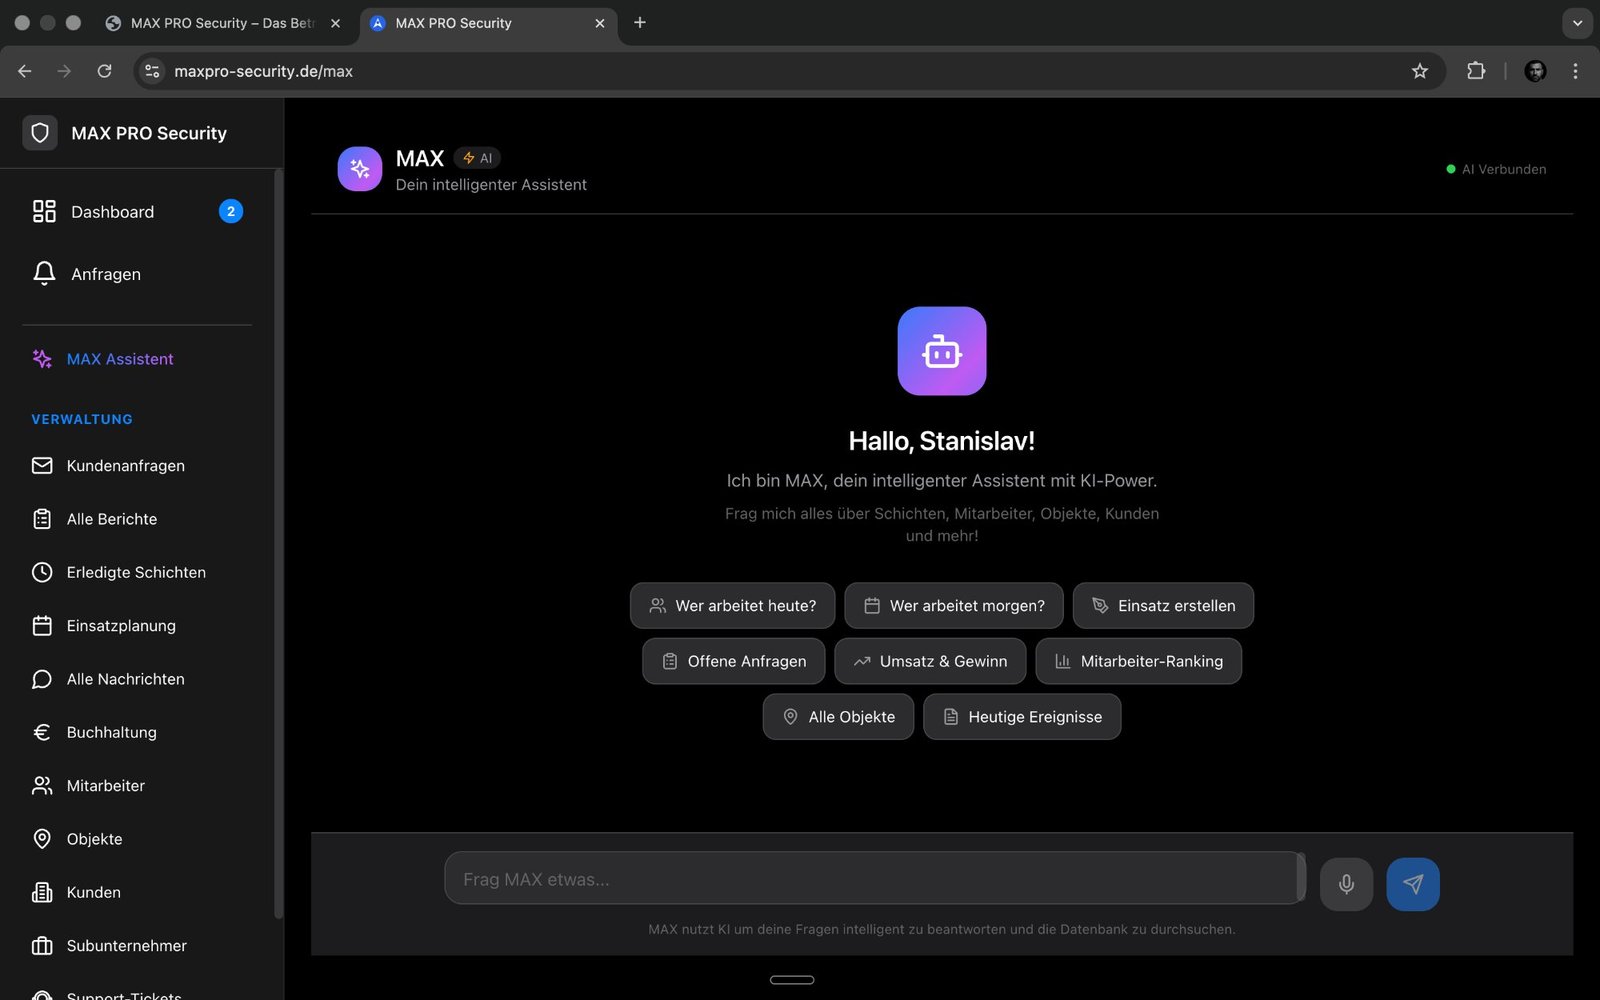
Task: Expand the browser window chevron top right
Action: tap(1577, 22)
